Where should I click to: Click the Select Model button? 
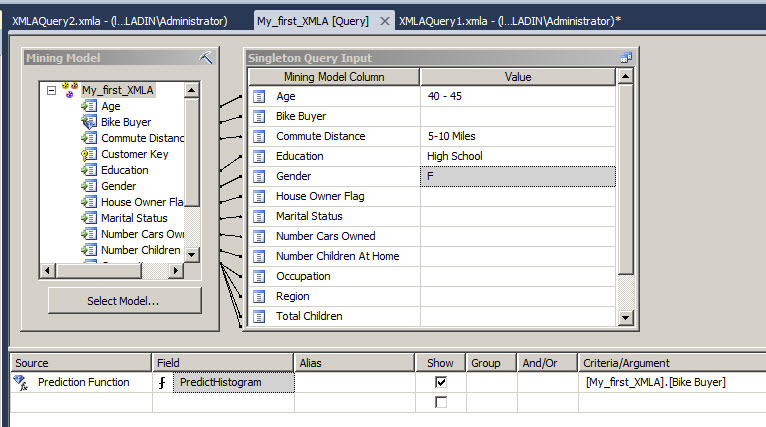(124, 300)
